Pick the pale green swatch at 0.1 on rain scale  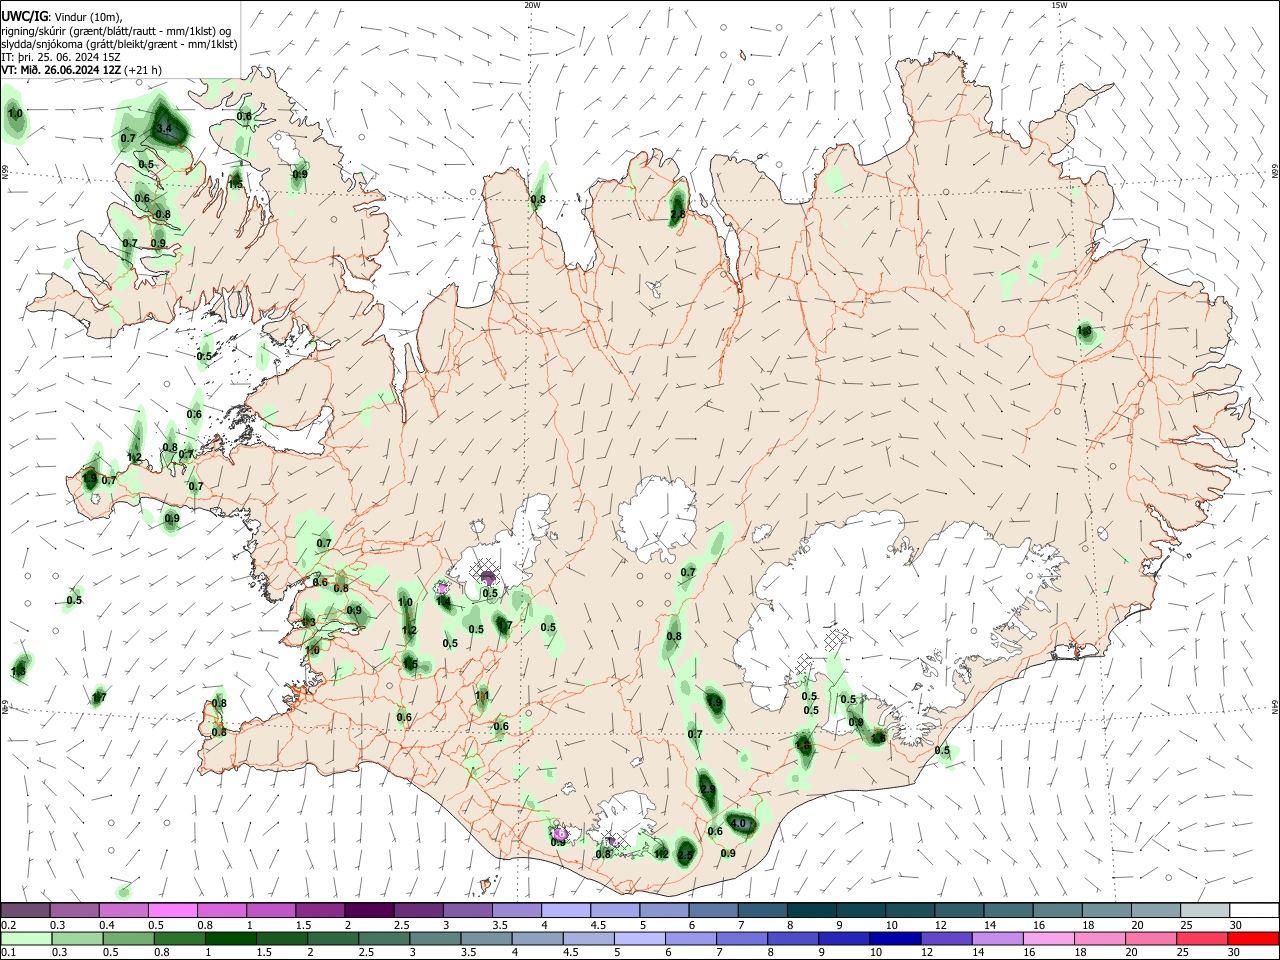point(26,938)
